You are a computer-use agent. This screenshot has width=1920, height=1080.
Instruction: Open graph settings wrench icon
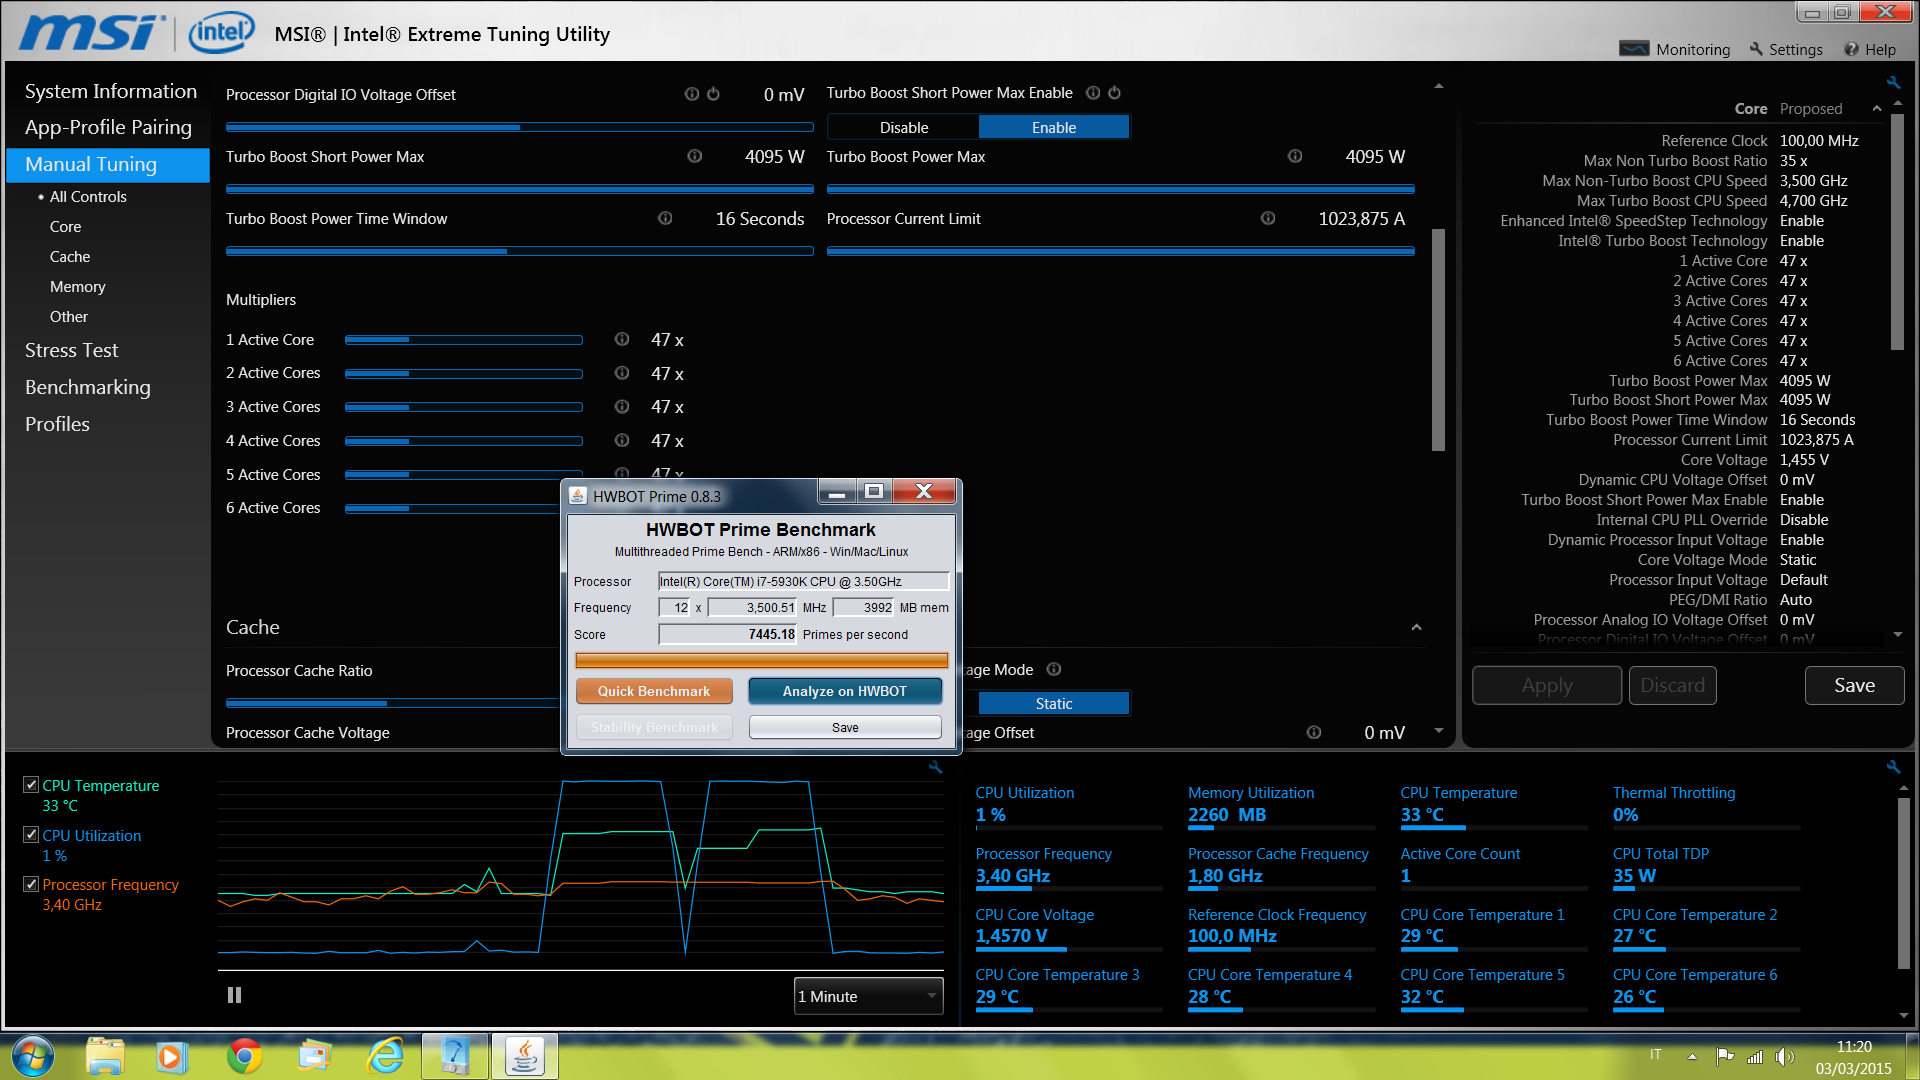coord(935,767)
